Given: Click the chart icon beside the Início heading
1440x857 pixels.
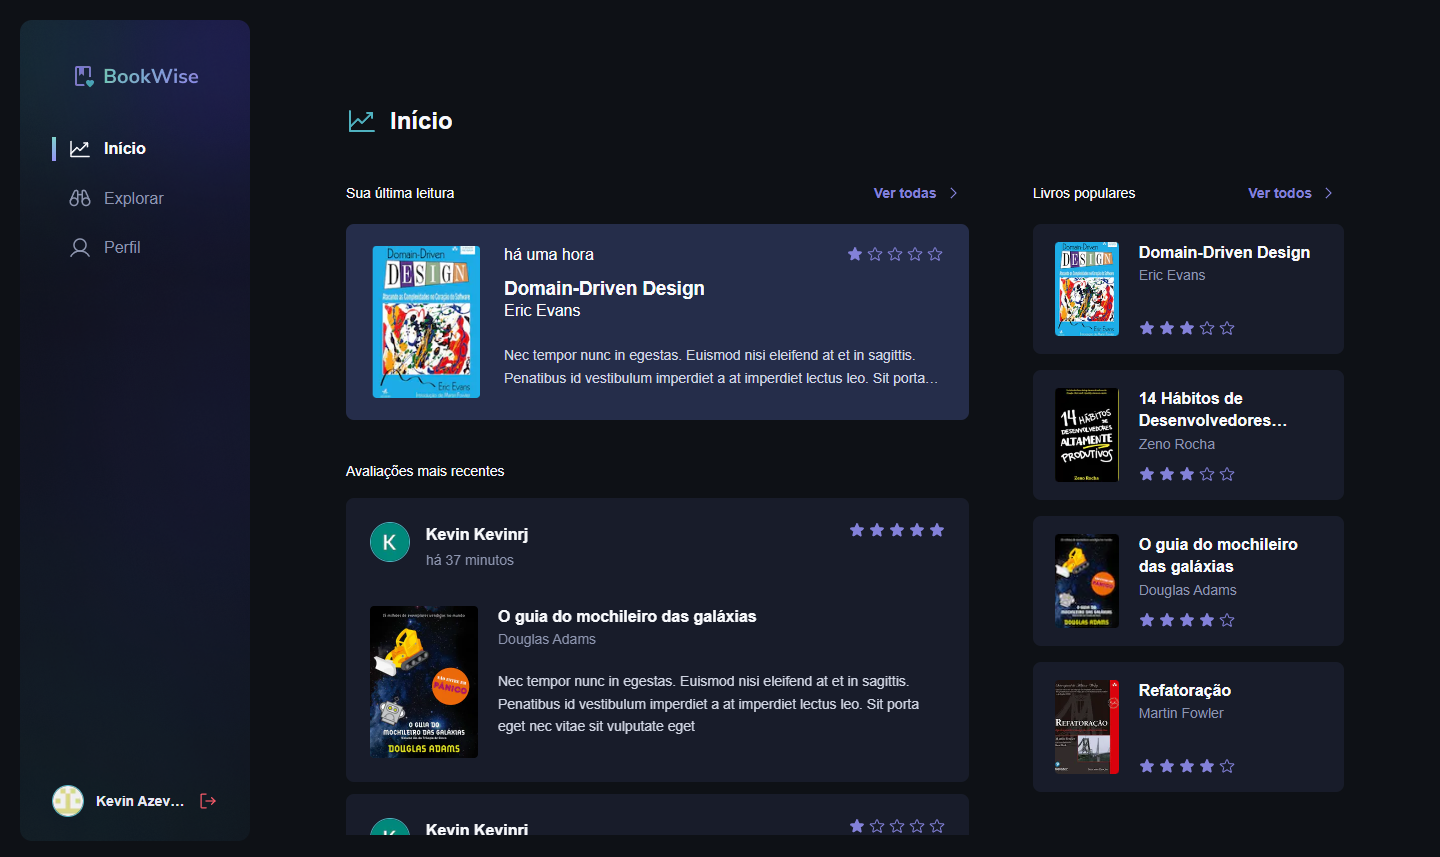Looking at the screenshot, I should 360,119.
